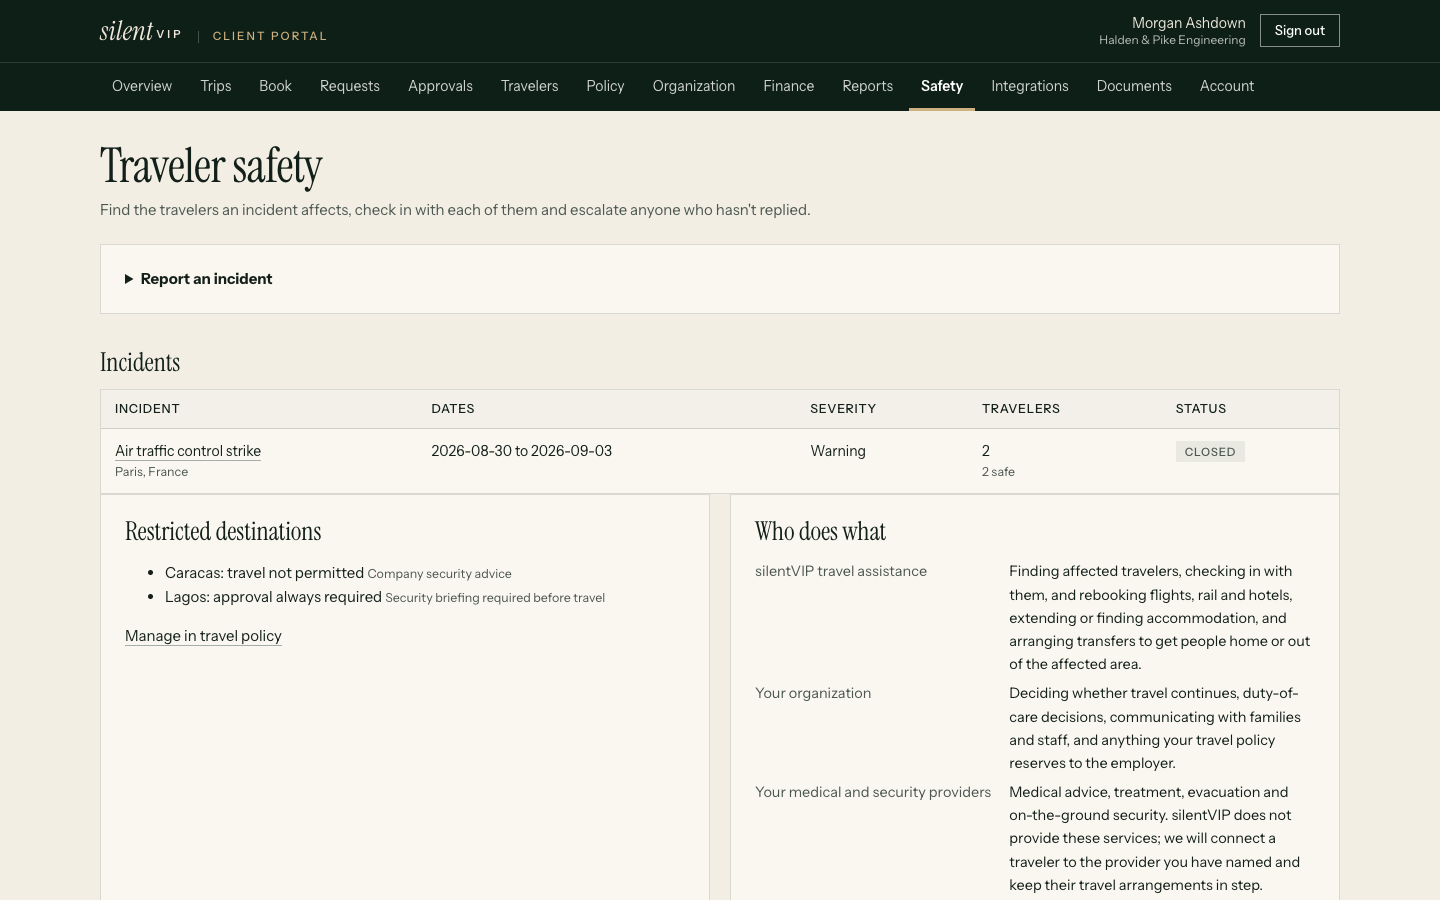This screenshot has width=1440, height=900.
Task: Go to the Travelers tab
Action: pos(530,86)
